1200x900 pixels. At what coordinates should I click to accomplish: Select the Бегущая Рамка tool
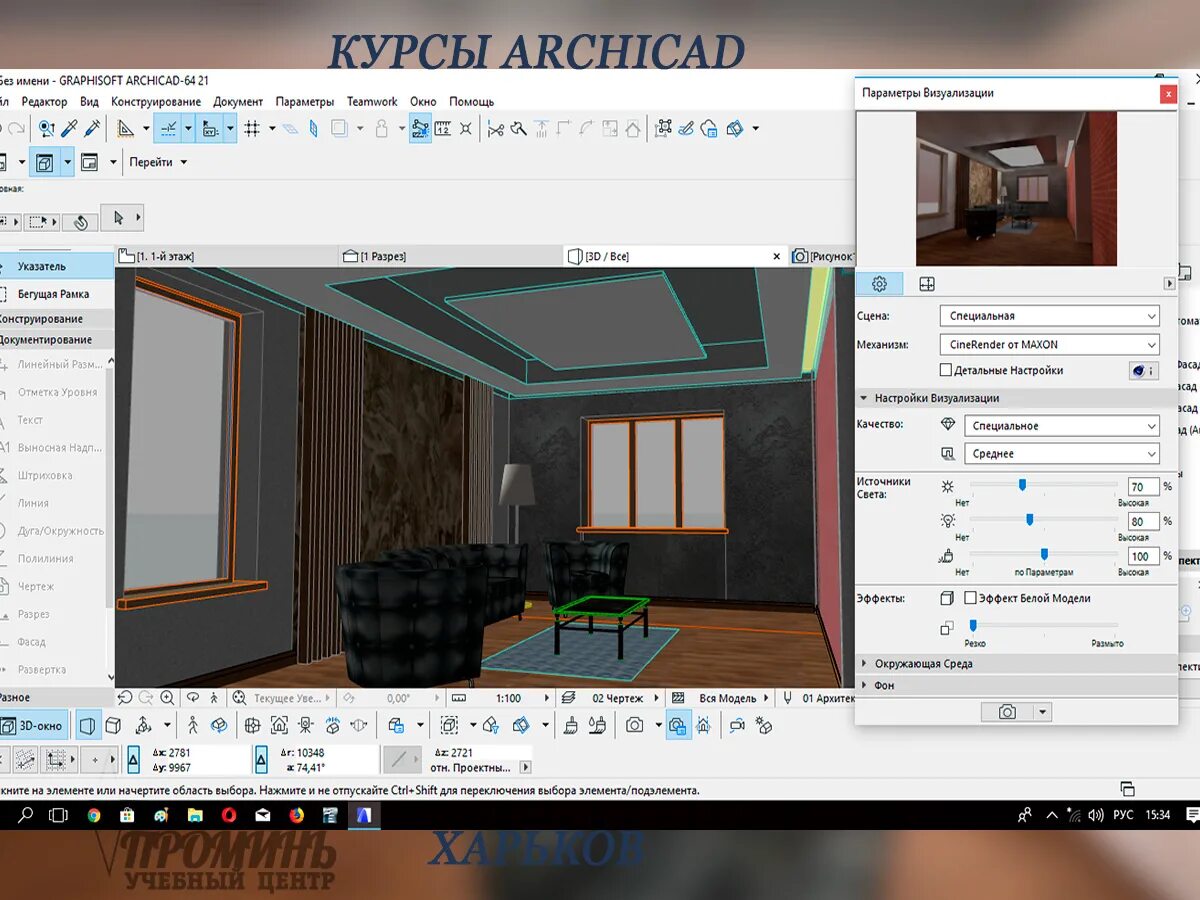pyautogui.click(x=56, y=294)
